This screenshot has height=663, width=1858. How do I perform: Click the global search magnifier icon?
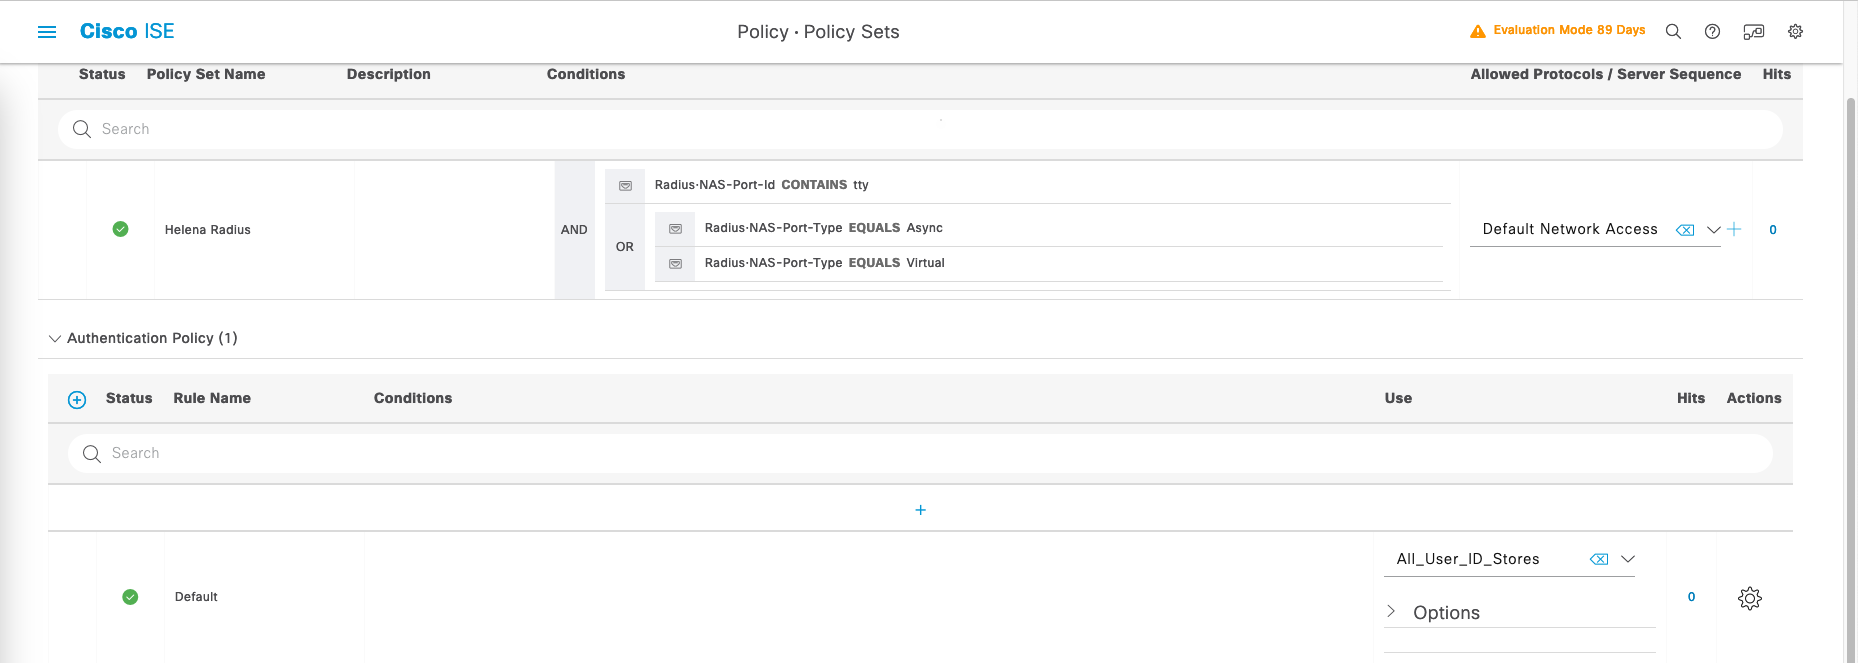(x=1673, y=32)
